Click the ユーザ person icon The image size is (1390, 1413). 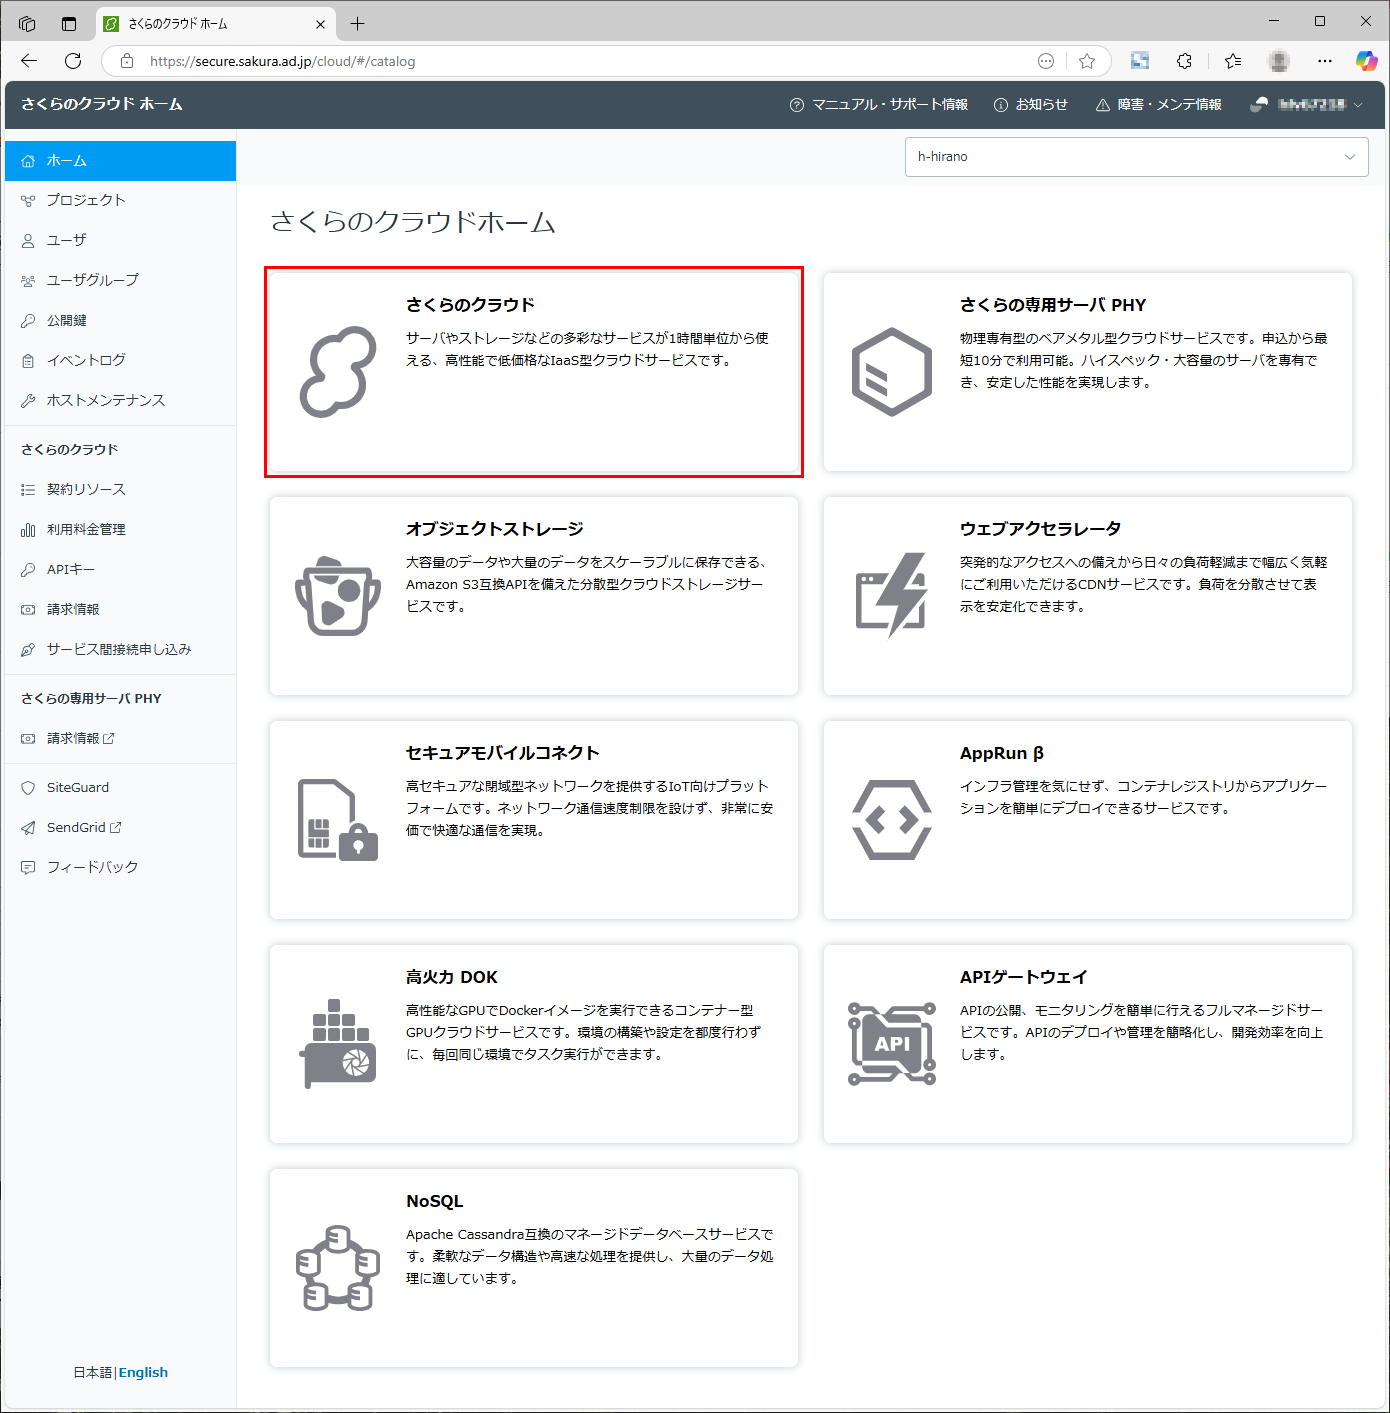28,241
